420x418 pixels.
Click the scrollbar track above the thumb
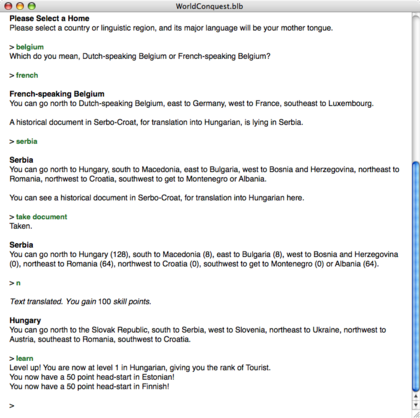416,87
